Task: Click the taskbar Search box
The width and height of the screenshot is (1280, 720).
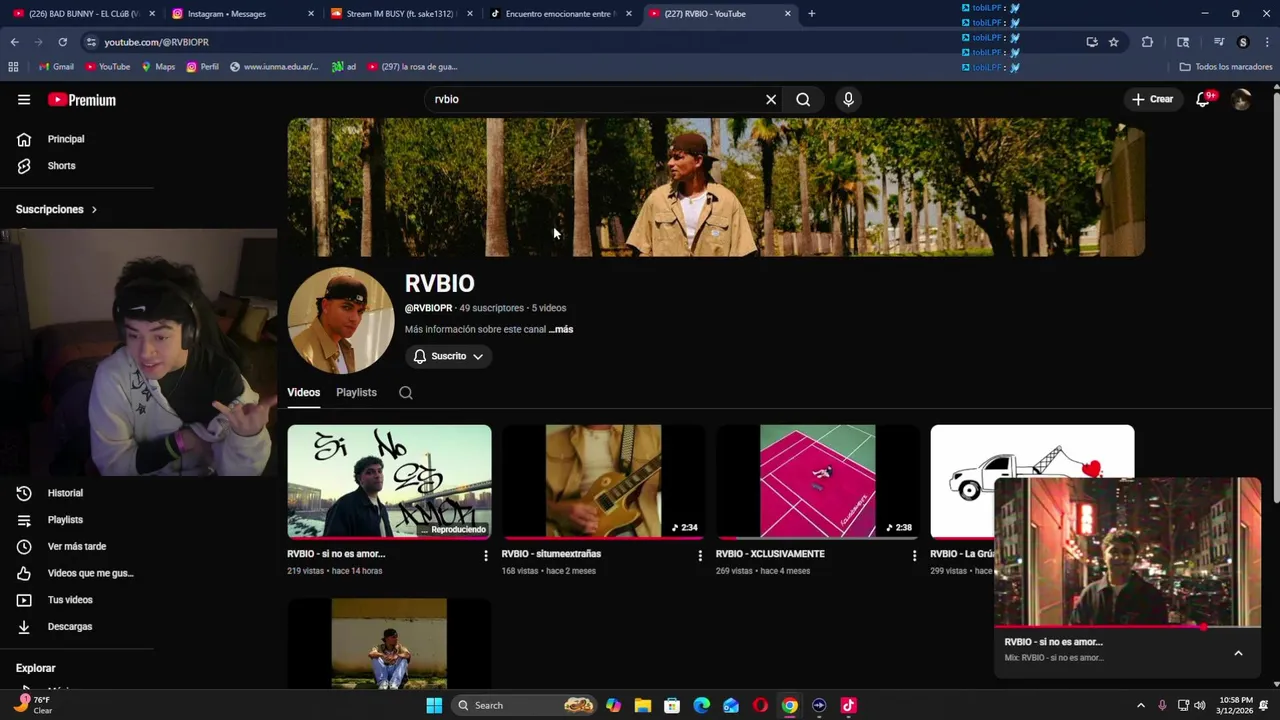Action: click(524, 705)
